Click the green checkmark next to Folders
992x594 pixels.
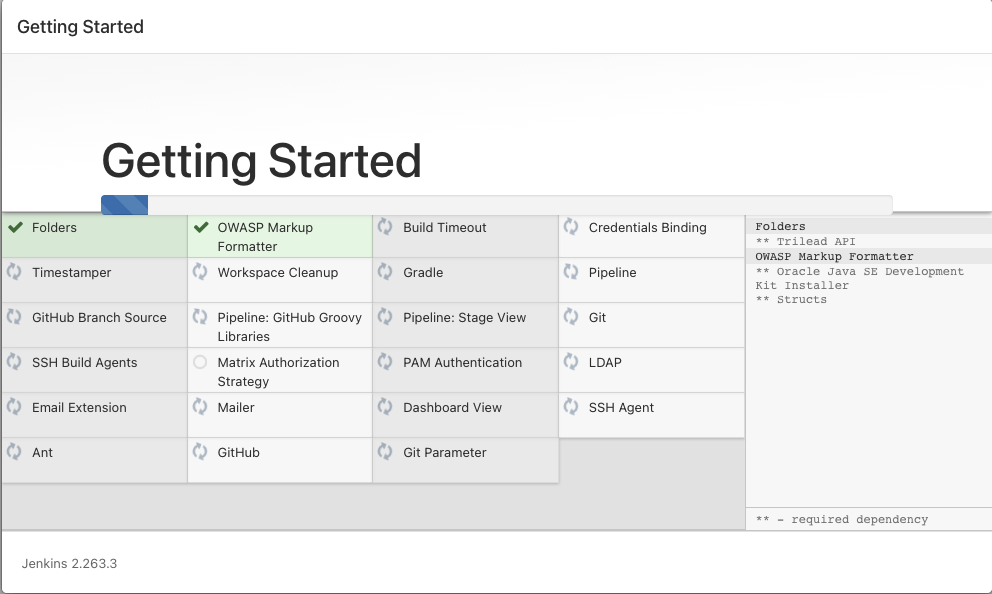(15, 227)
